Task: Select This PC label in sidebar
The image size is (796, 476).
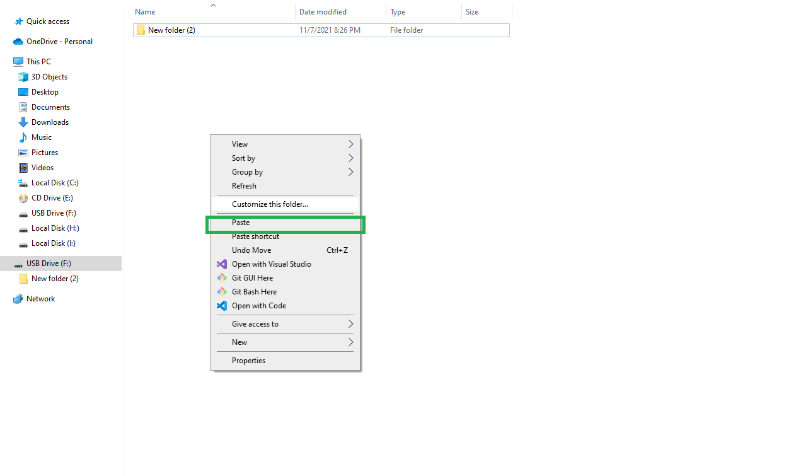Action: 39,61
